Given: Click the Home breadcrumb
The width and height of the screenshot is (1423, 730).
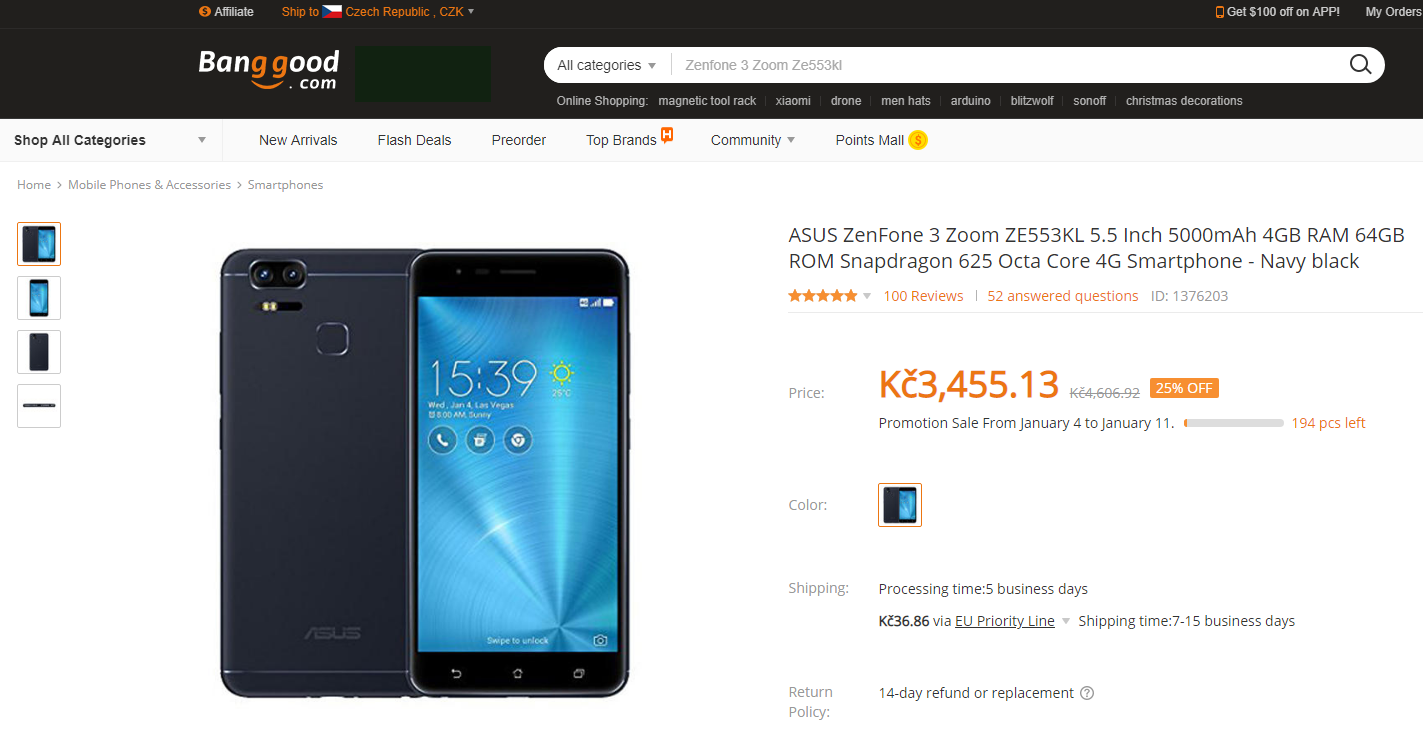Looking at the screenshot, I should [34, 185].
